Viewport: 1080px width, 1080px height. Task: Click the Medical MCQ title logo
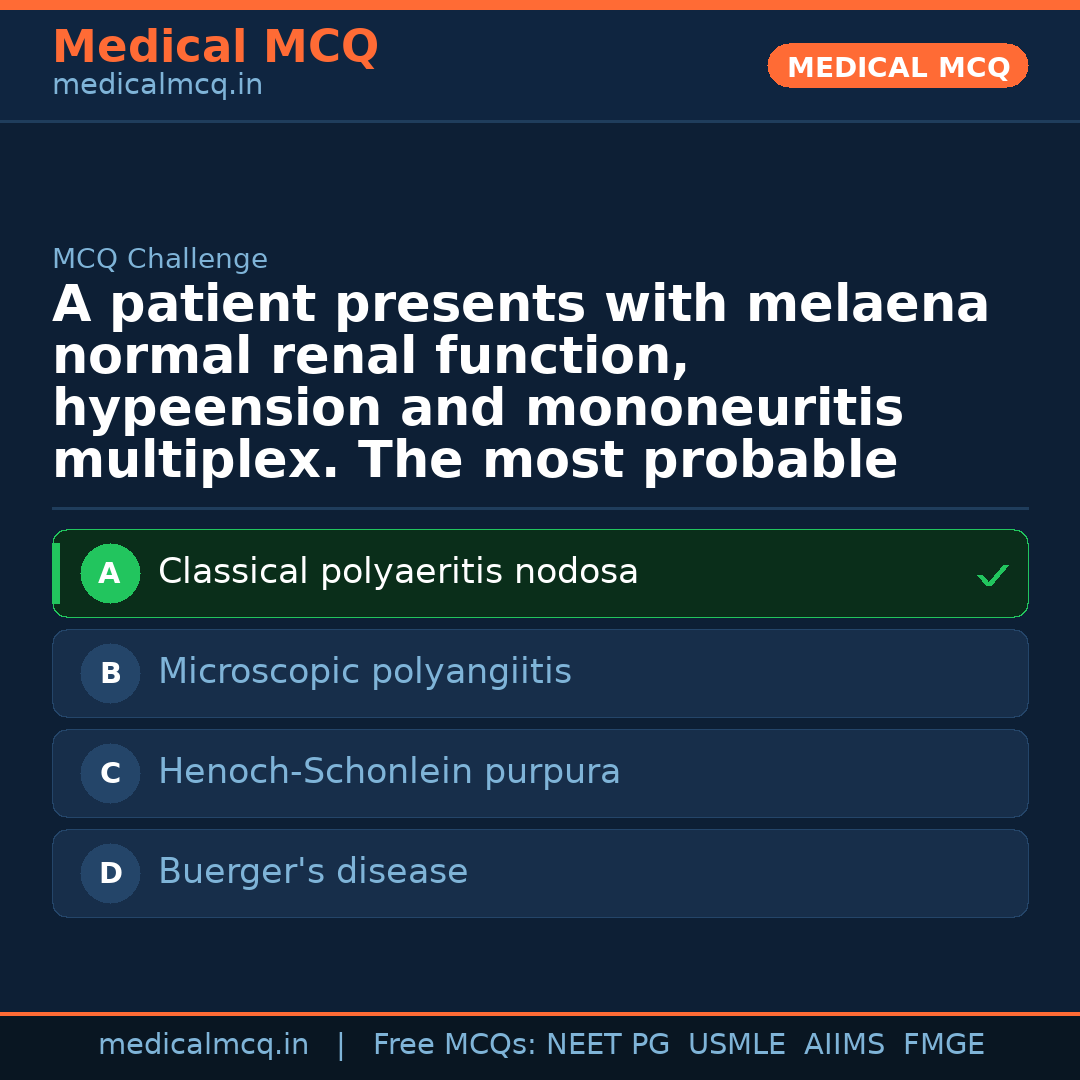pos(215,47)
